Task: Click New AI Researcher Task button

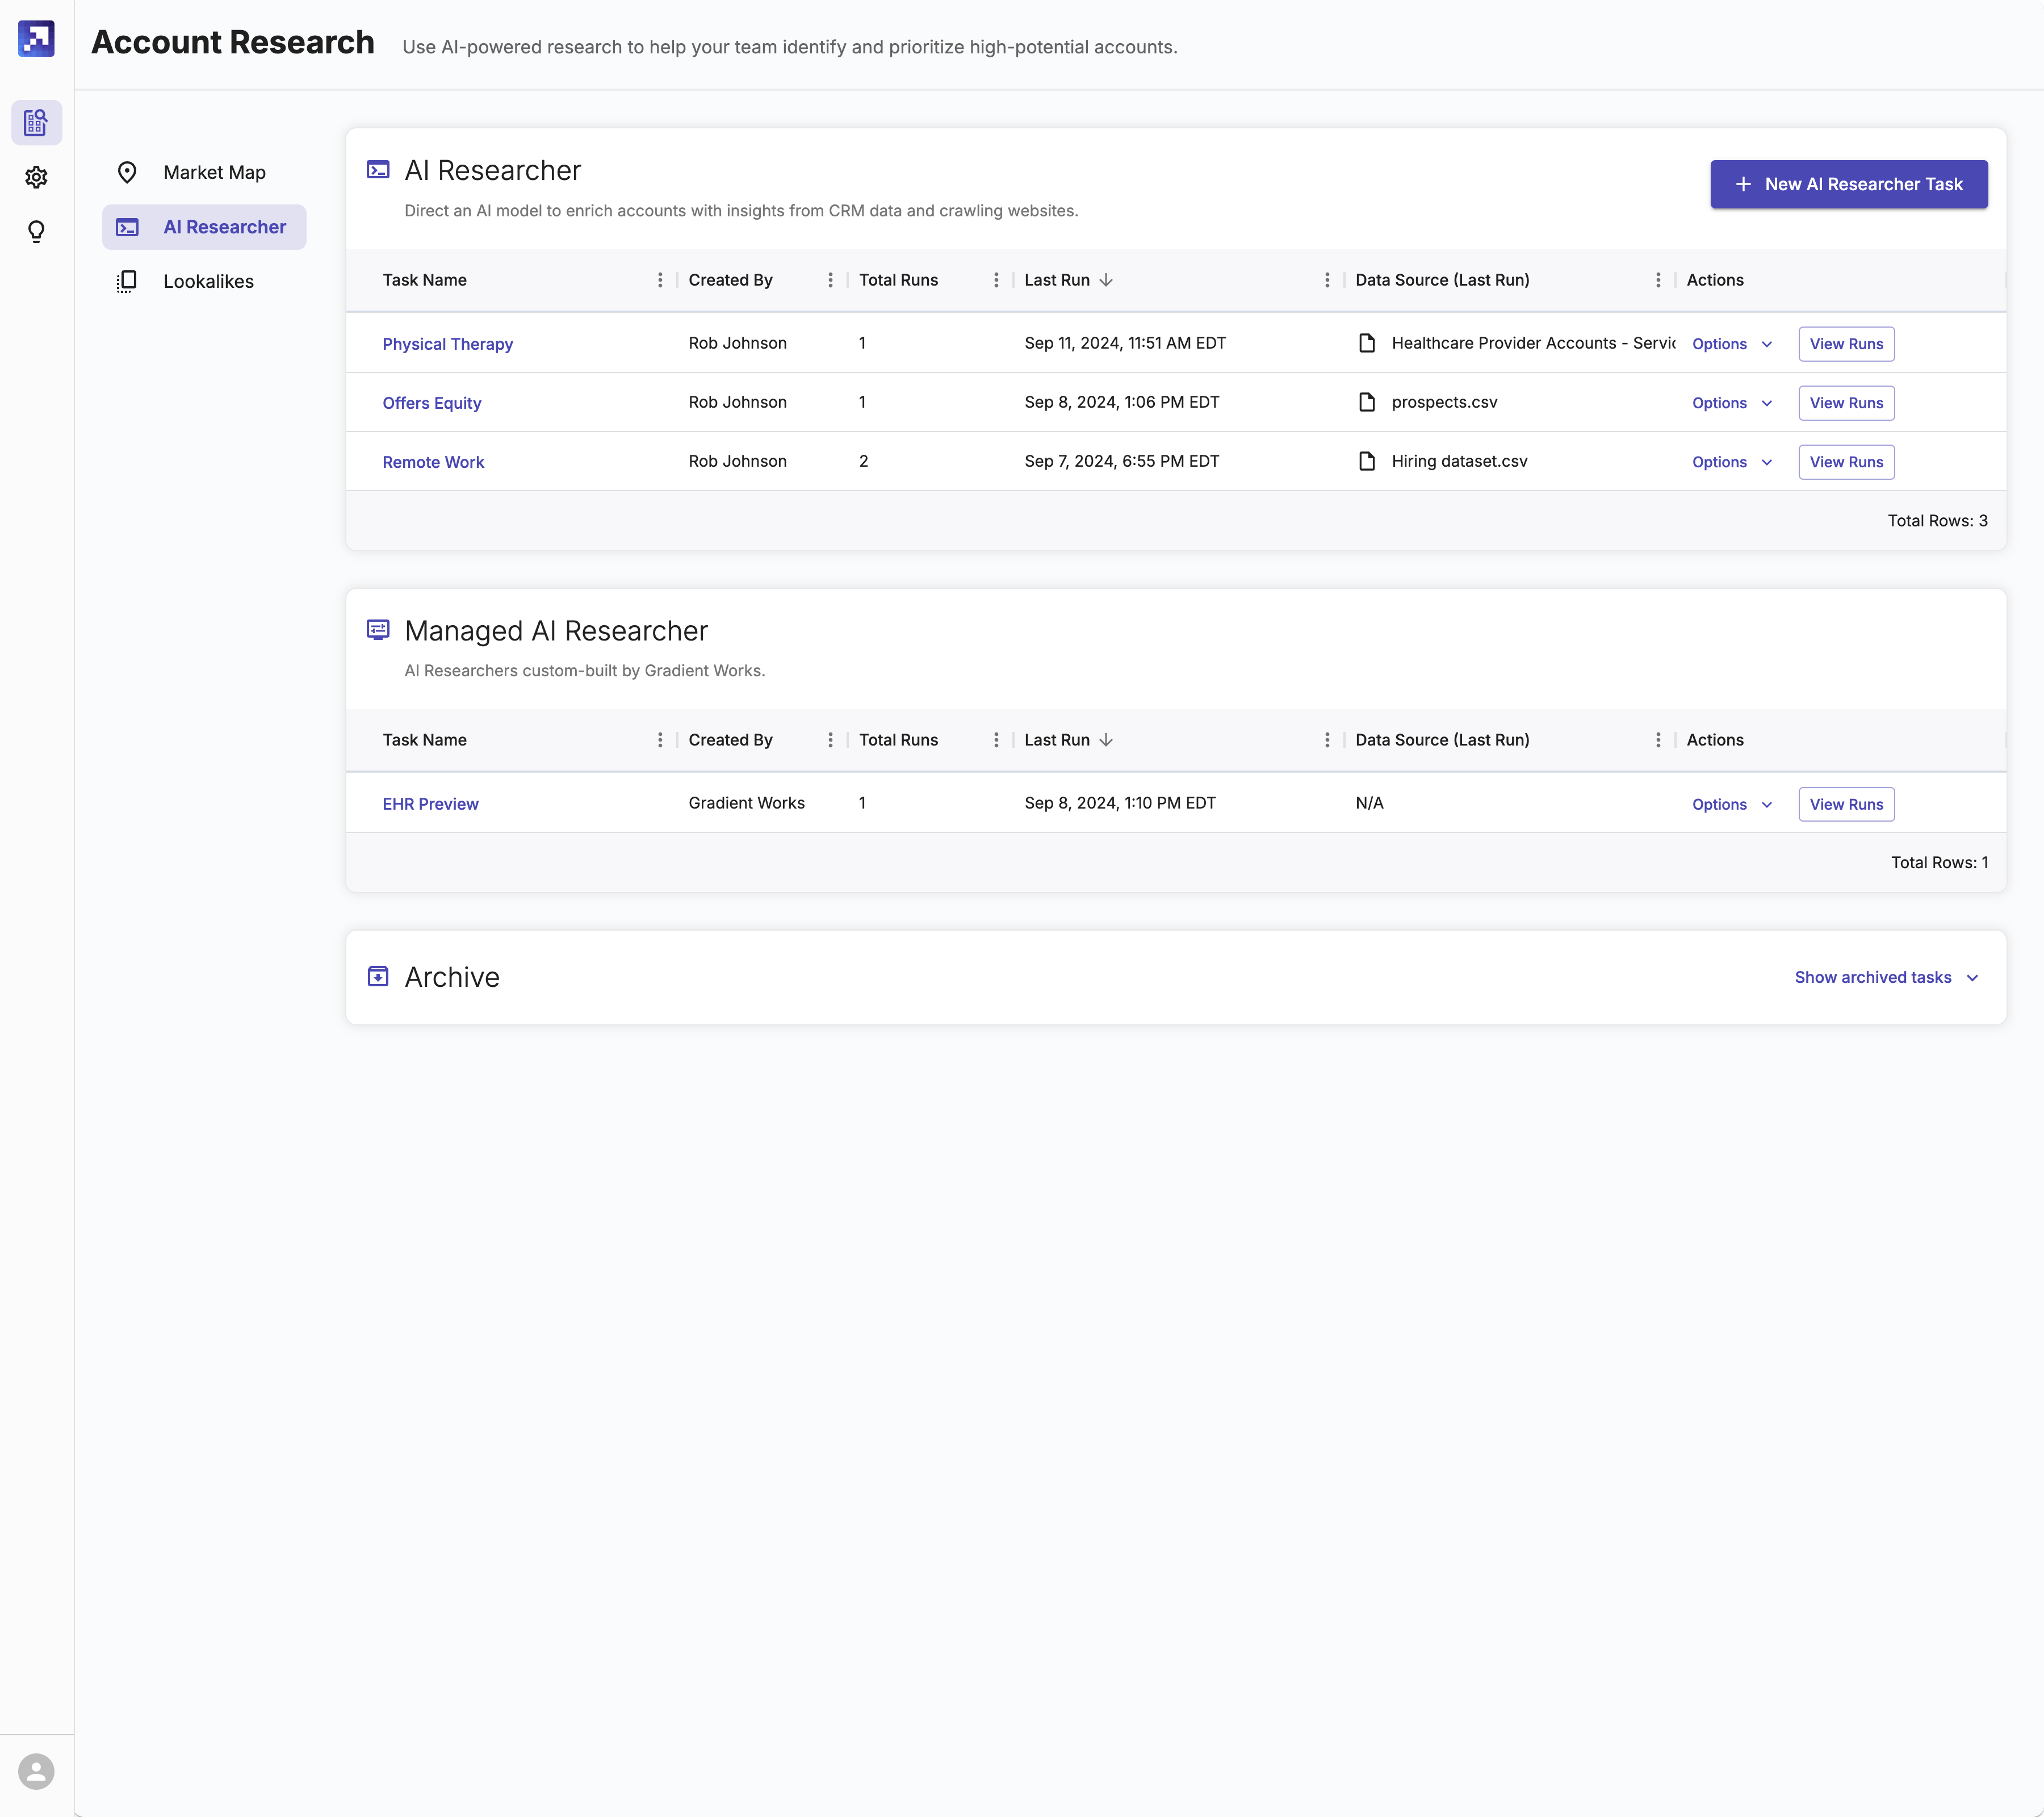Action: pyautogui.click(x=1848, y=184)
